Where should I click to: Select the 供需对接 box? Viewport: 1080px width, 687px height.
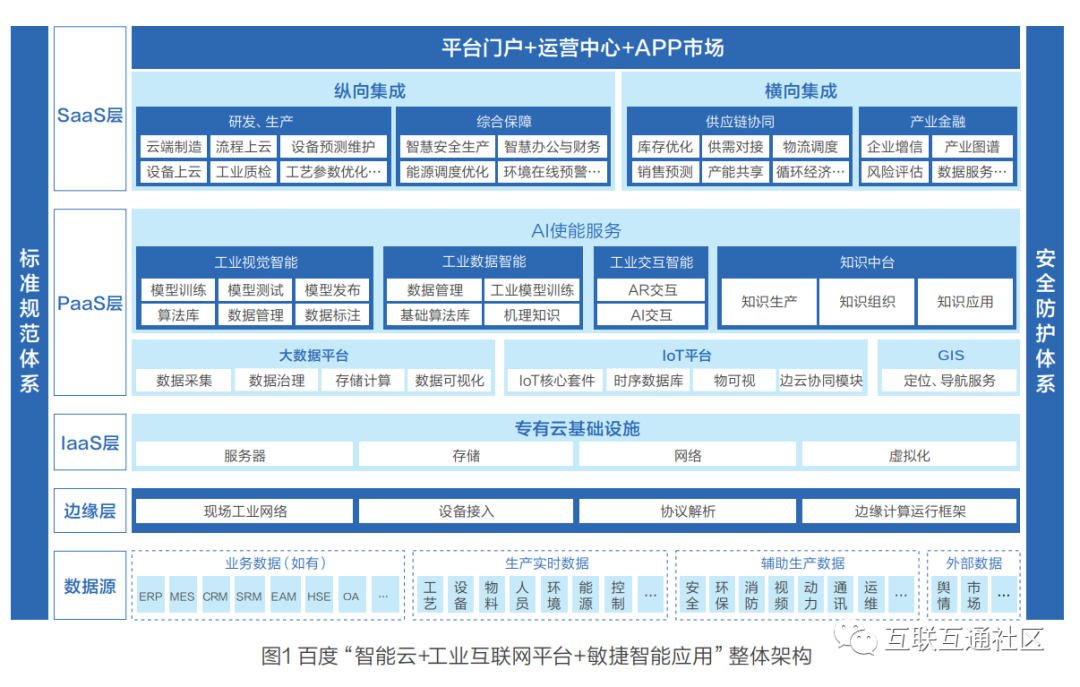pos(735,147)
